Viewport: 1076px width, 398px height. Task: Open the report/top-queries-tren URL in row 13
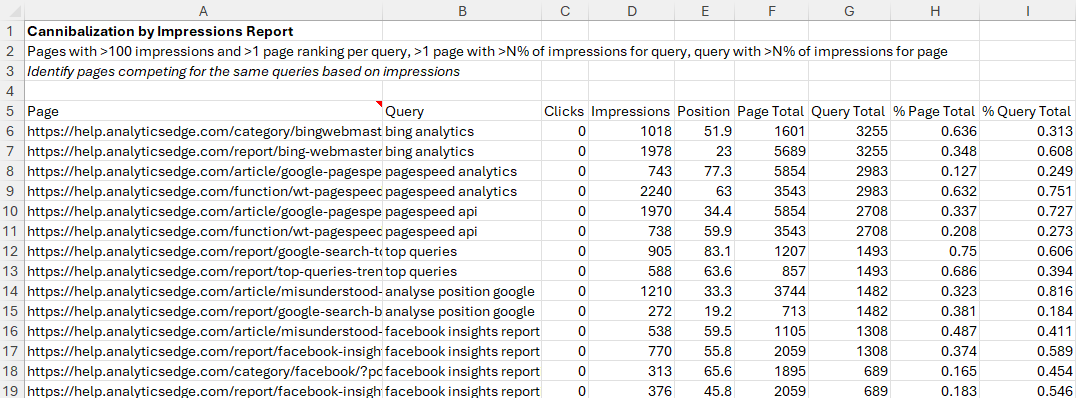tap(202, 271)
